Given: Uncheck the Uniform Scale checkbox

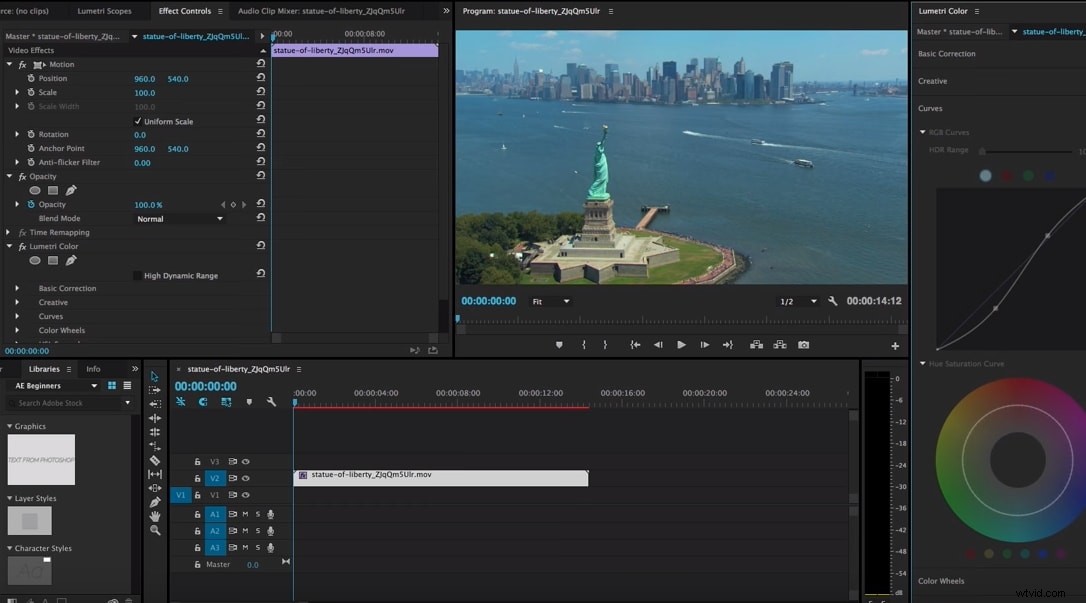Looking at the screenshot, I should 137,120.
